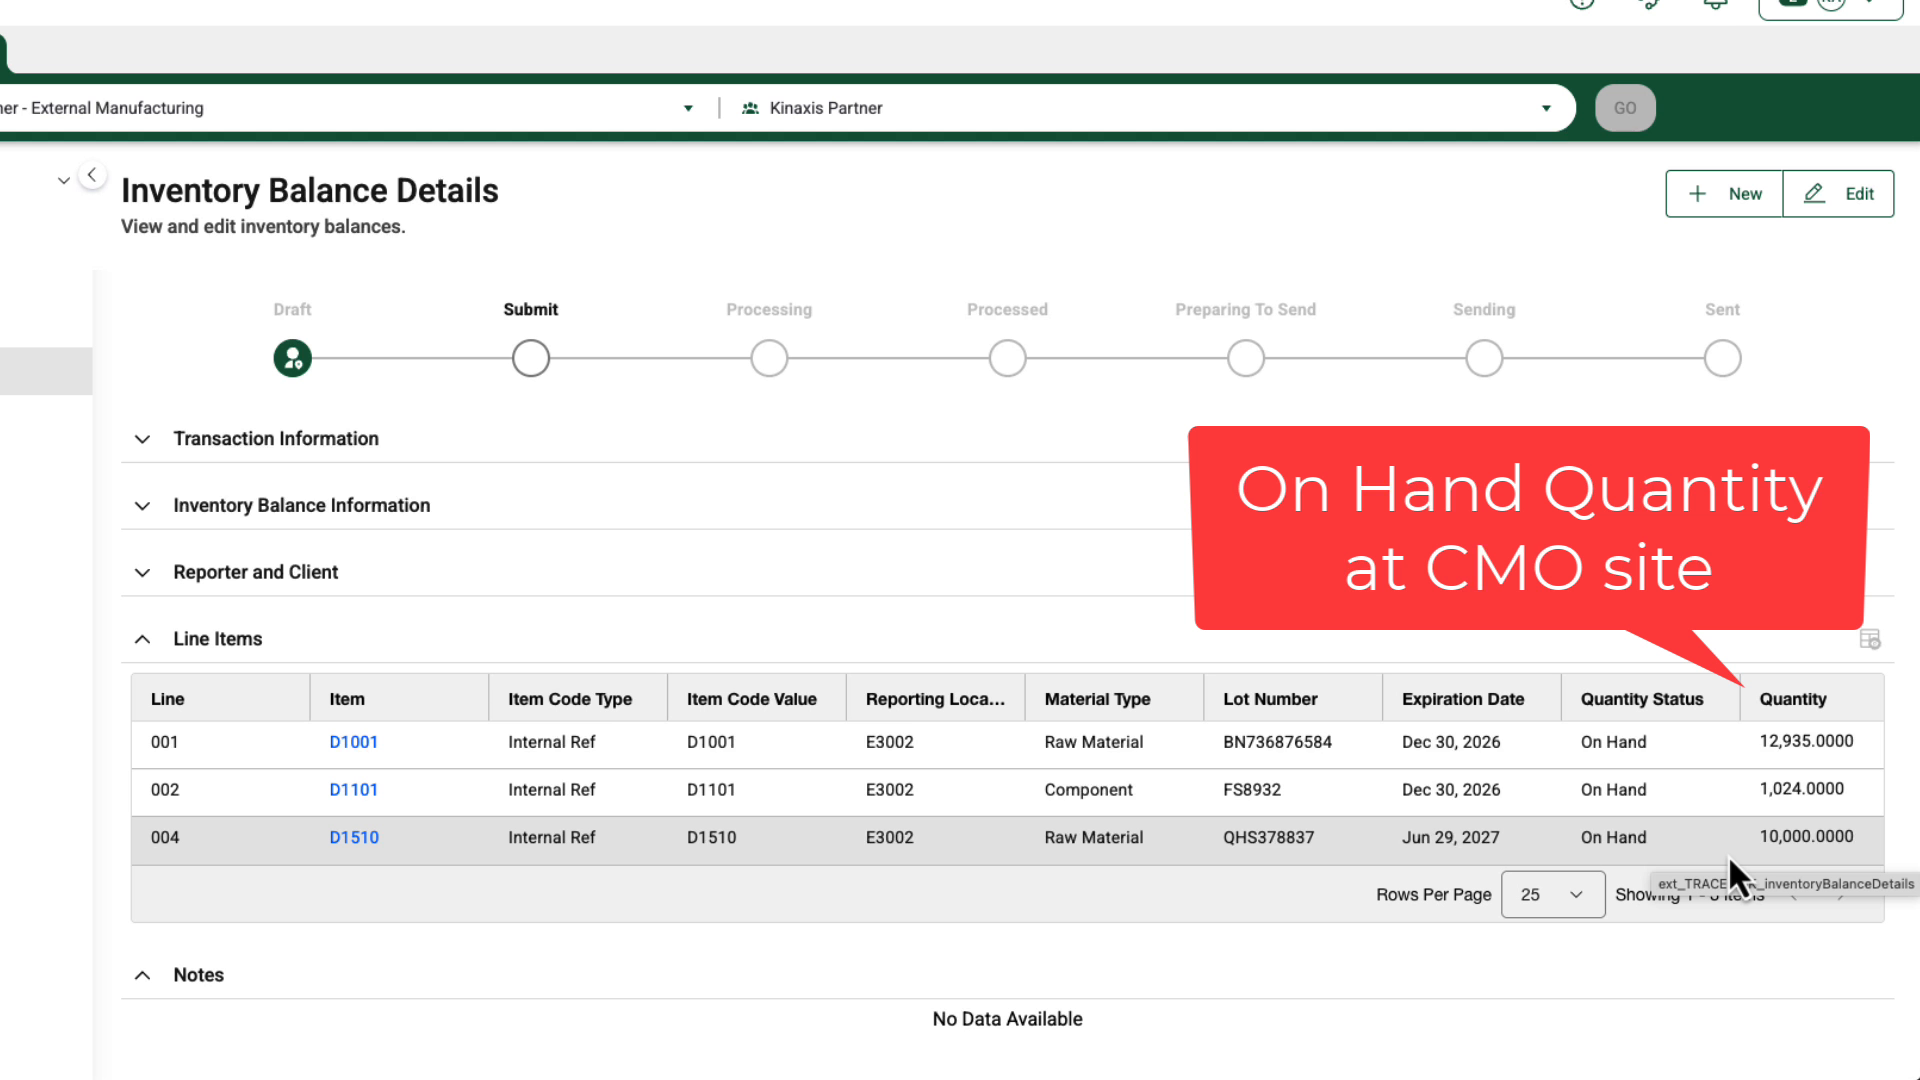This screenshot has height=1080, width=1920.
Task: Expand Reporter and Client section
Action: click(143, 573)
